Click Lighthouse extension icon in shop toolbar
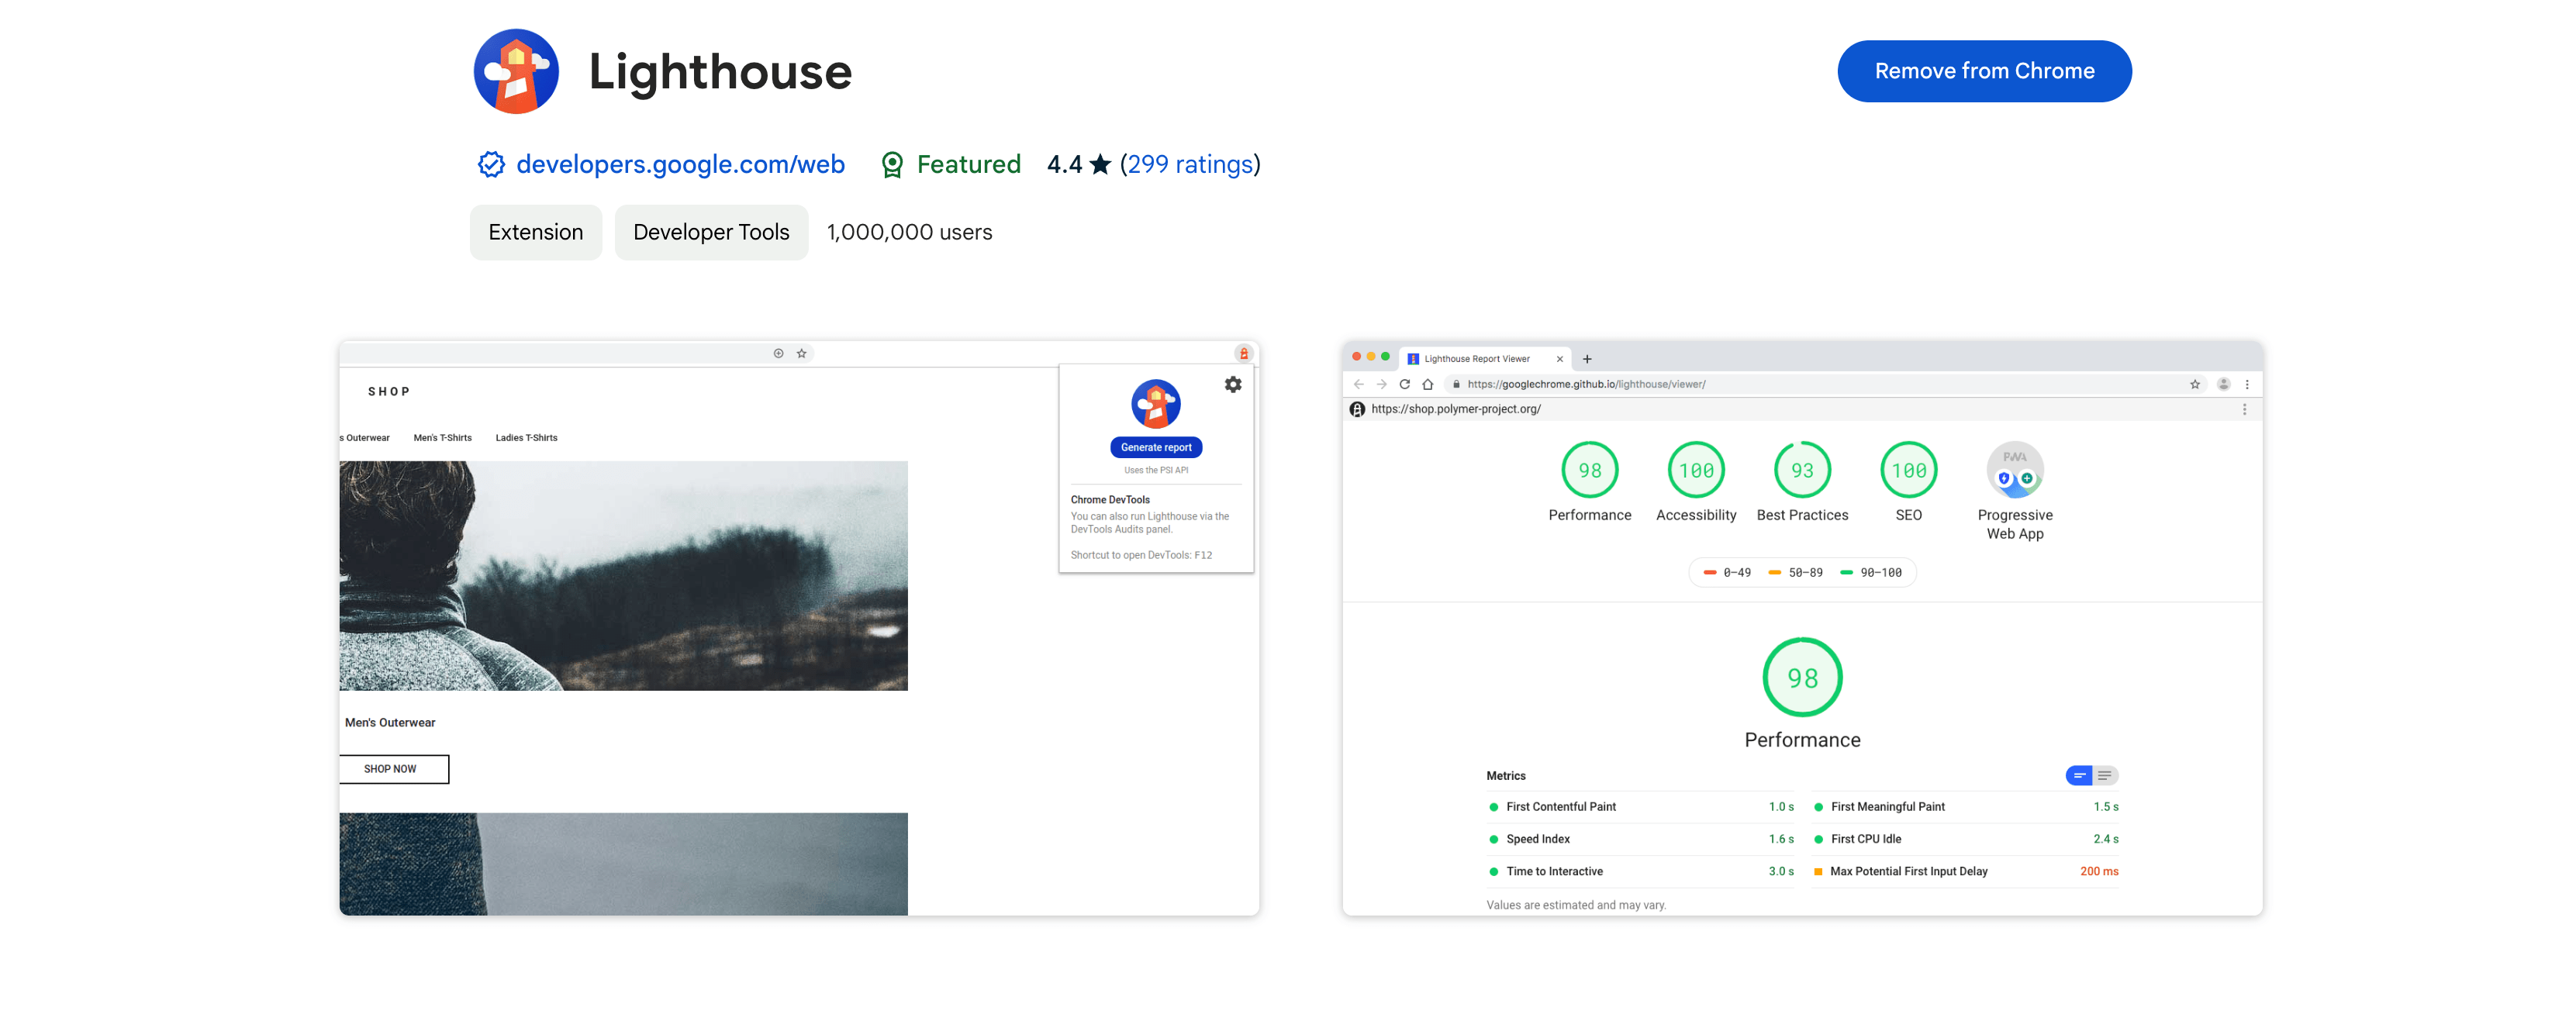This screenshot has height=1014, width=2576. click(x=1243, y=353)
